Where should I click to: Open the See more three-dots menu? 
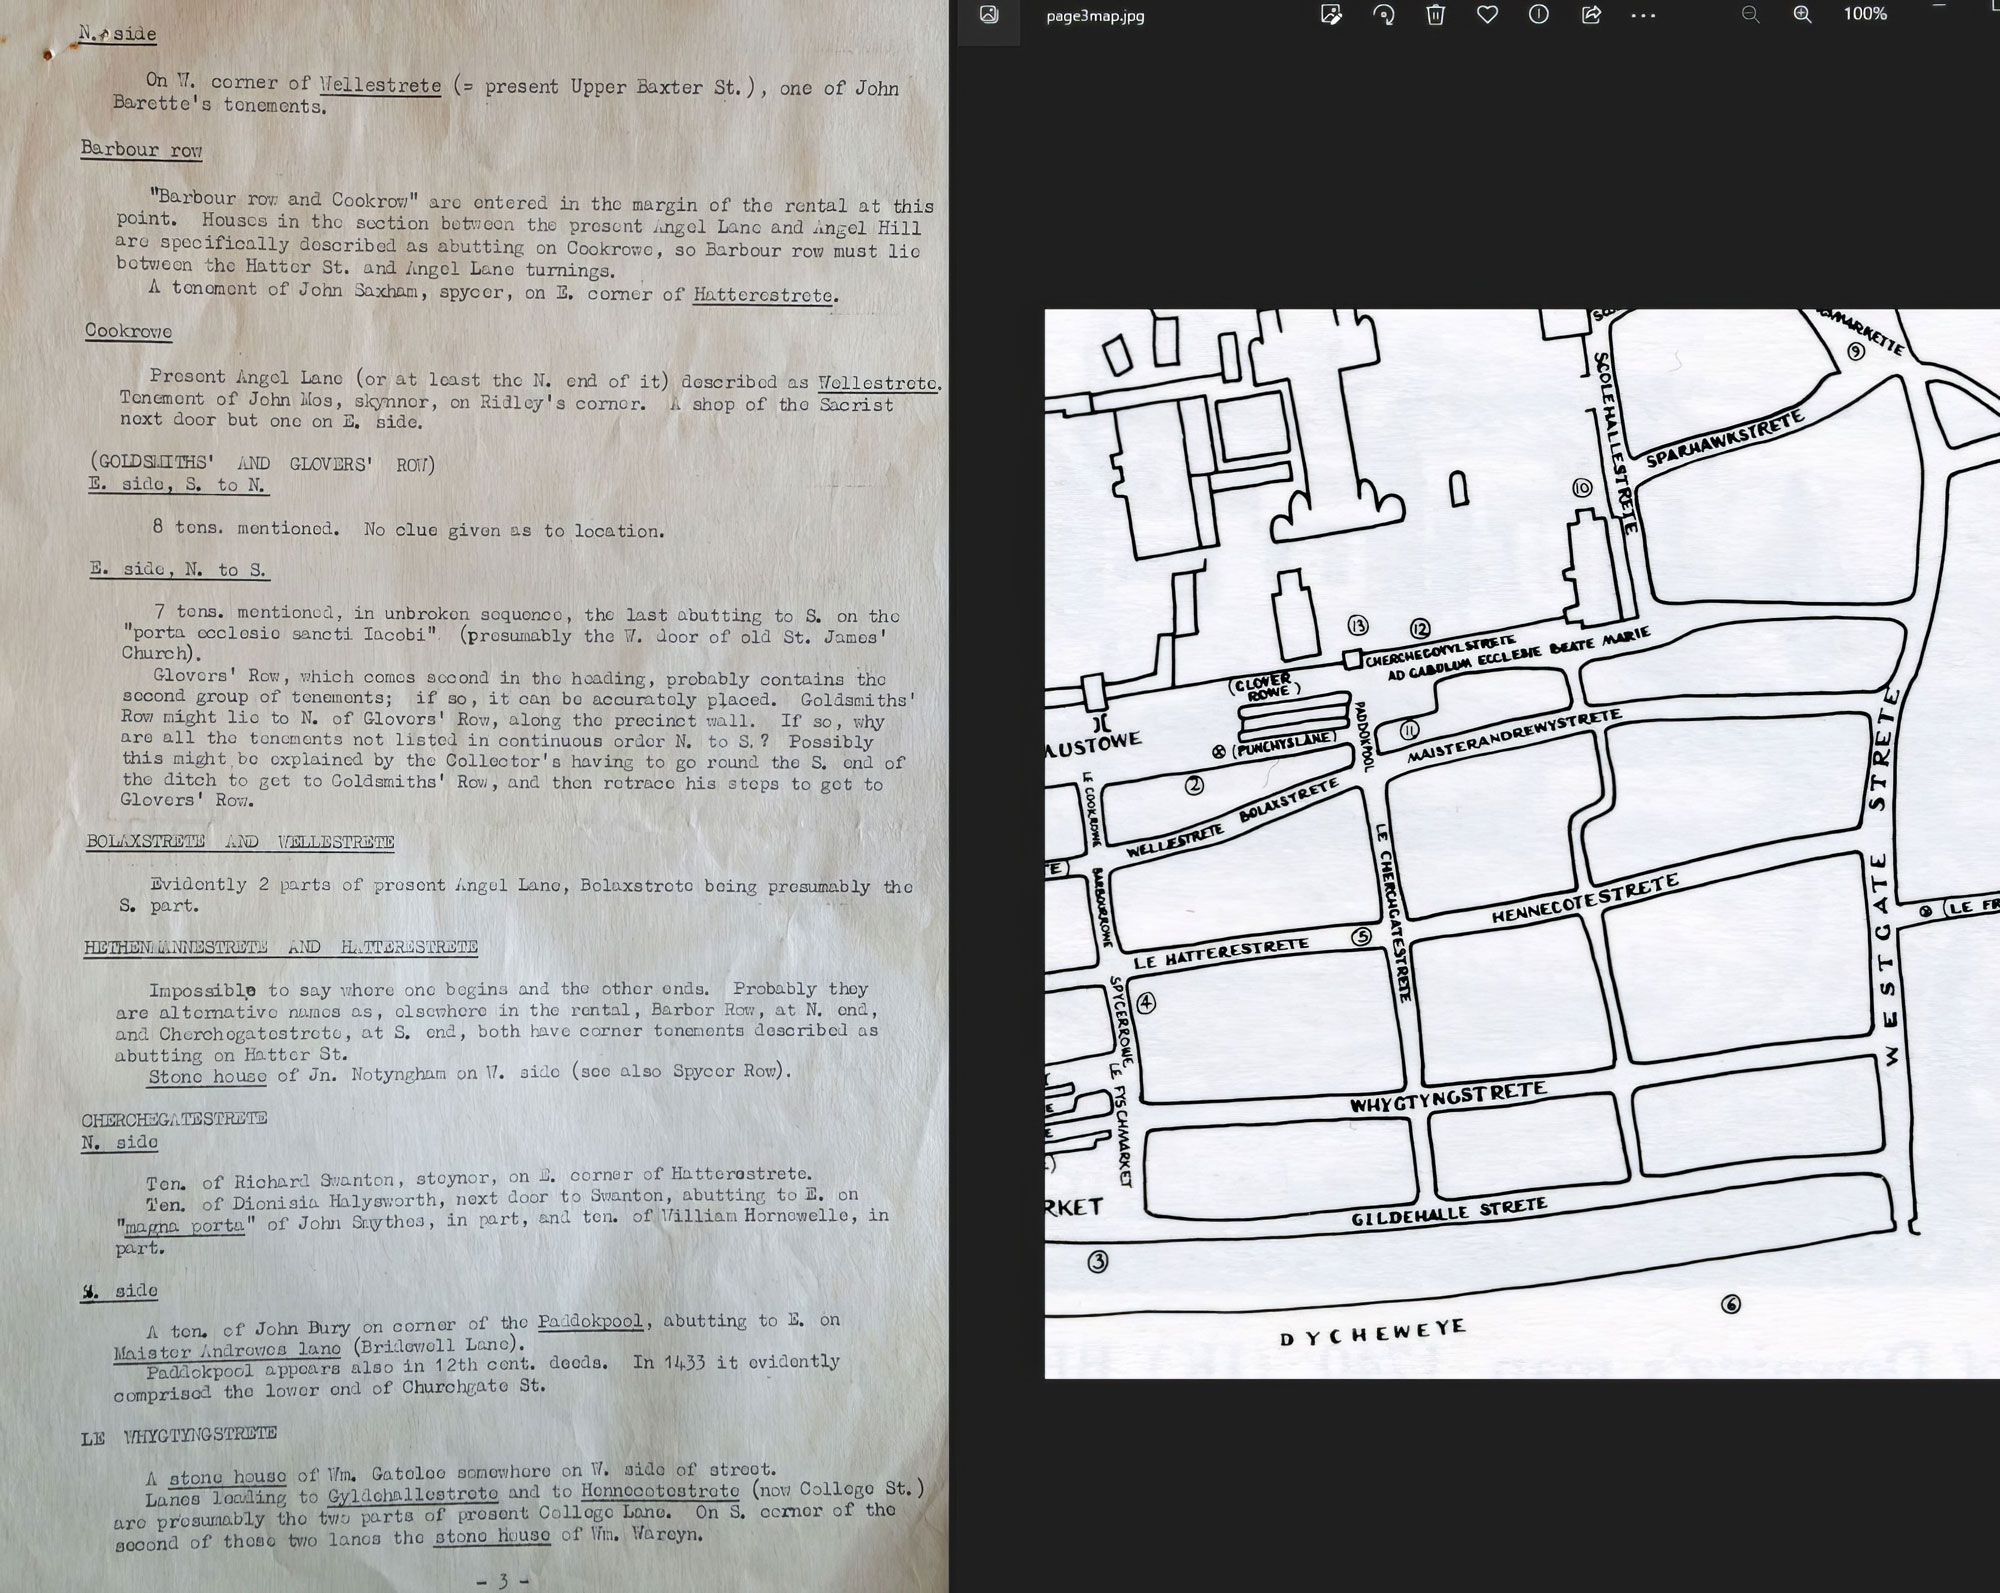point(1643,15)
